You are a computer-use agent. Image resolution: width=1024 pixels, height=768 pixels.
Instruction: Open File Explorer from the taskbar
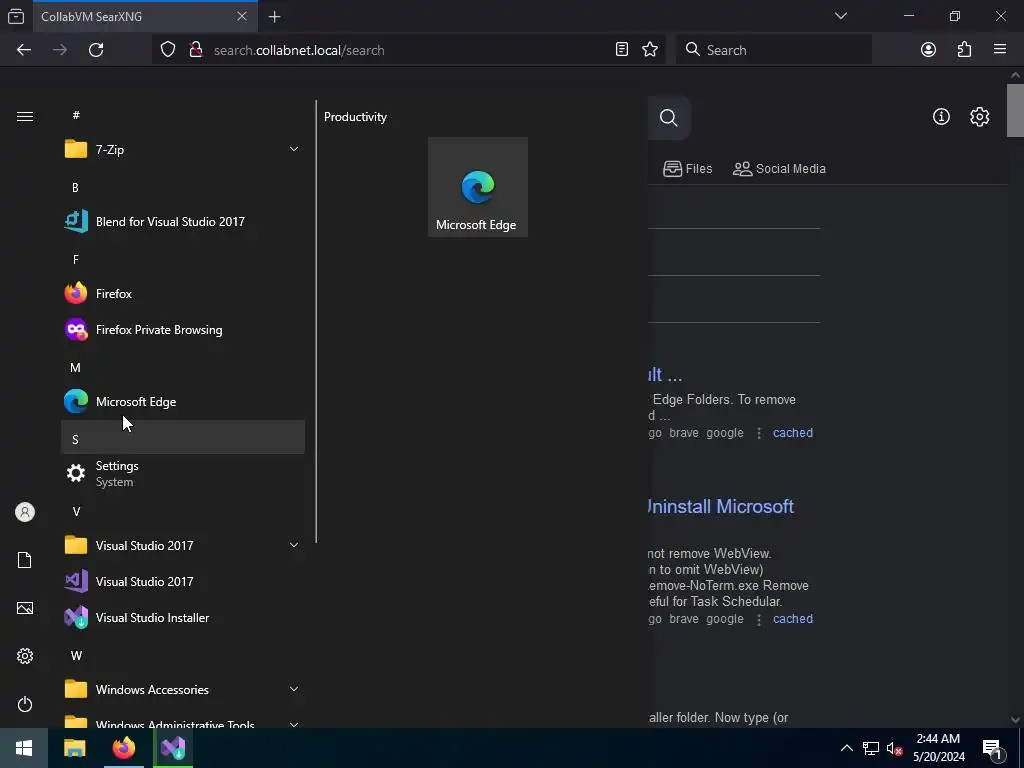(x=74, y=748)
